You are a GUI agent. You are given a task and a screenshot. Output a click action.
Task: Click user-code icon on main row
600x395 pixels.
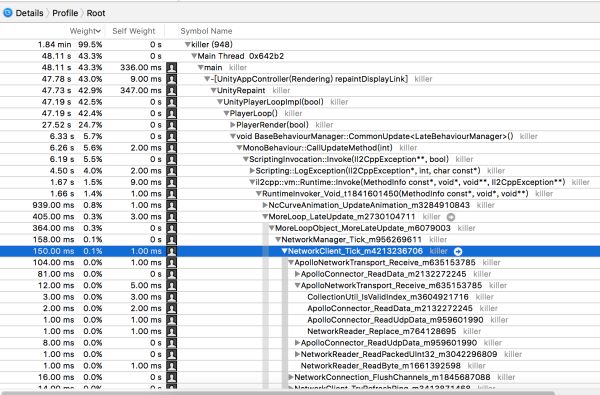(x=171, y=68)
